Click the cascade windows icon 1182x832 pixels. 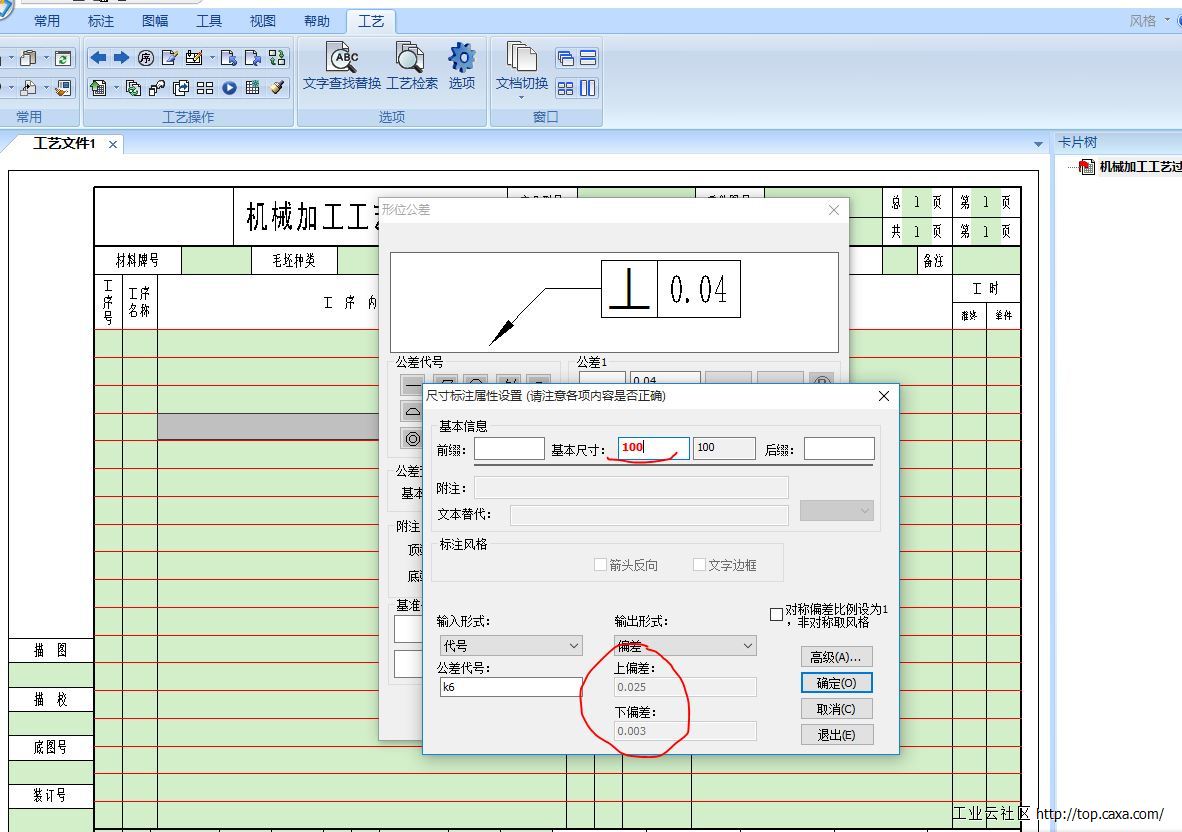tap(566, 58)
